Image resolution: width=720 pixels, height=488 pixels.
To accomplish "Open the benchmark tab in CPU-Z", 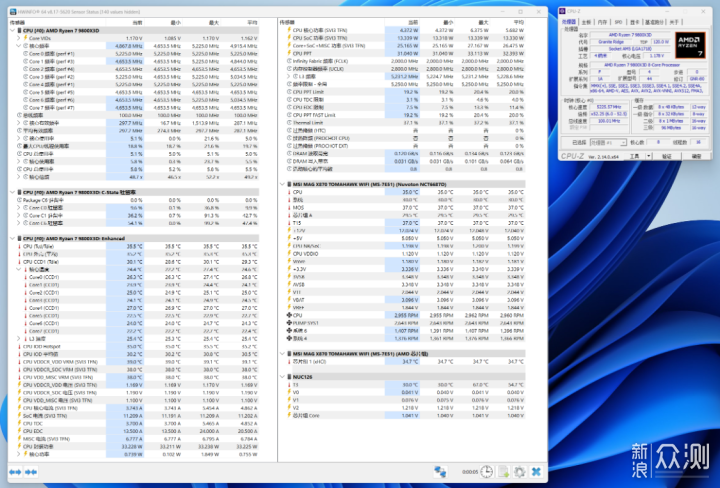I will (654, 22).
